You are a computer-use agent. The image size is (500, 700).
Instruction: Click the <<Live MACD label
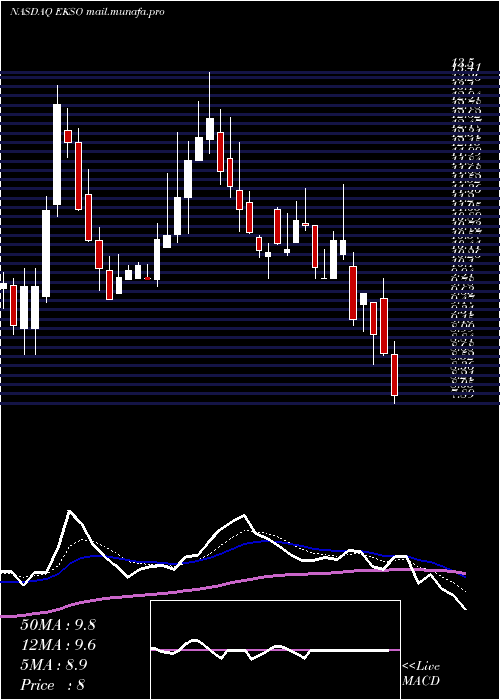pyautogui.click(x=421, y=673)
